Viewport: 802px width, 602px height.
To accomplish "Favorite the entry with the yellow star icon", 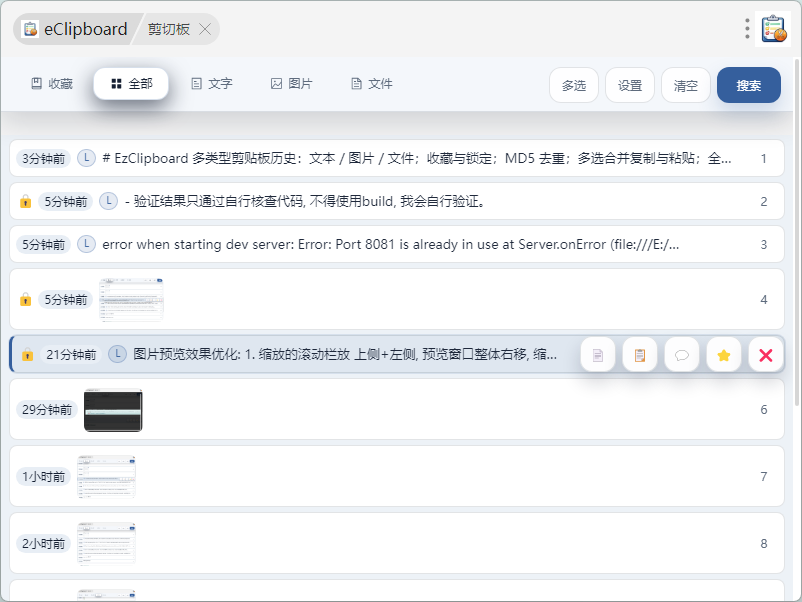I will (724, 355).
